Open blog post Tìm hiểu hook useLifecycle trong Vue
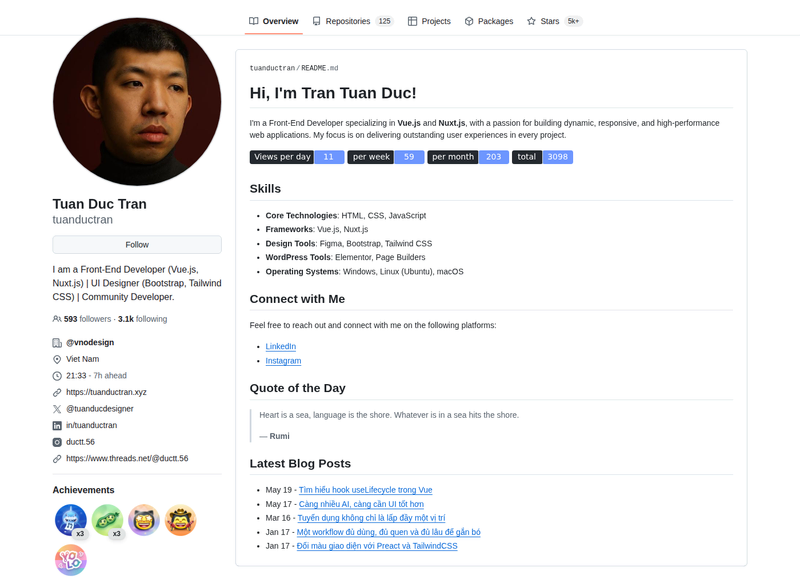 (365, 490)
